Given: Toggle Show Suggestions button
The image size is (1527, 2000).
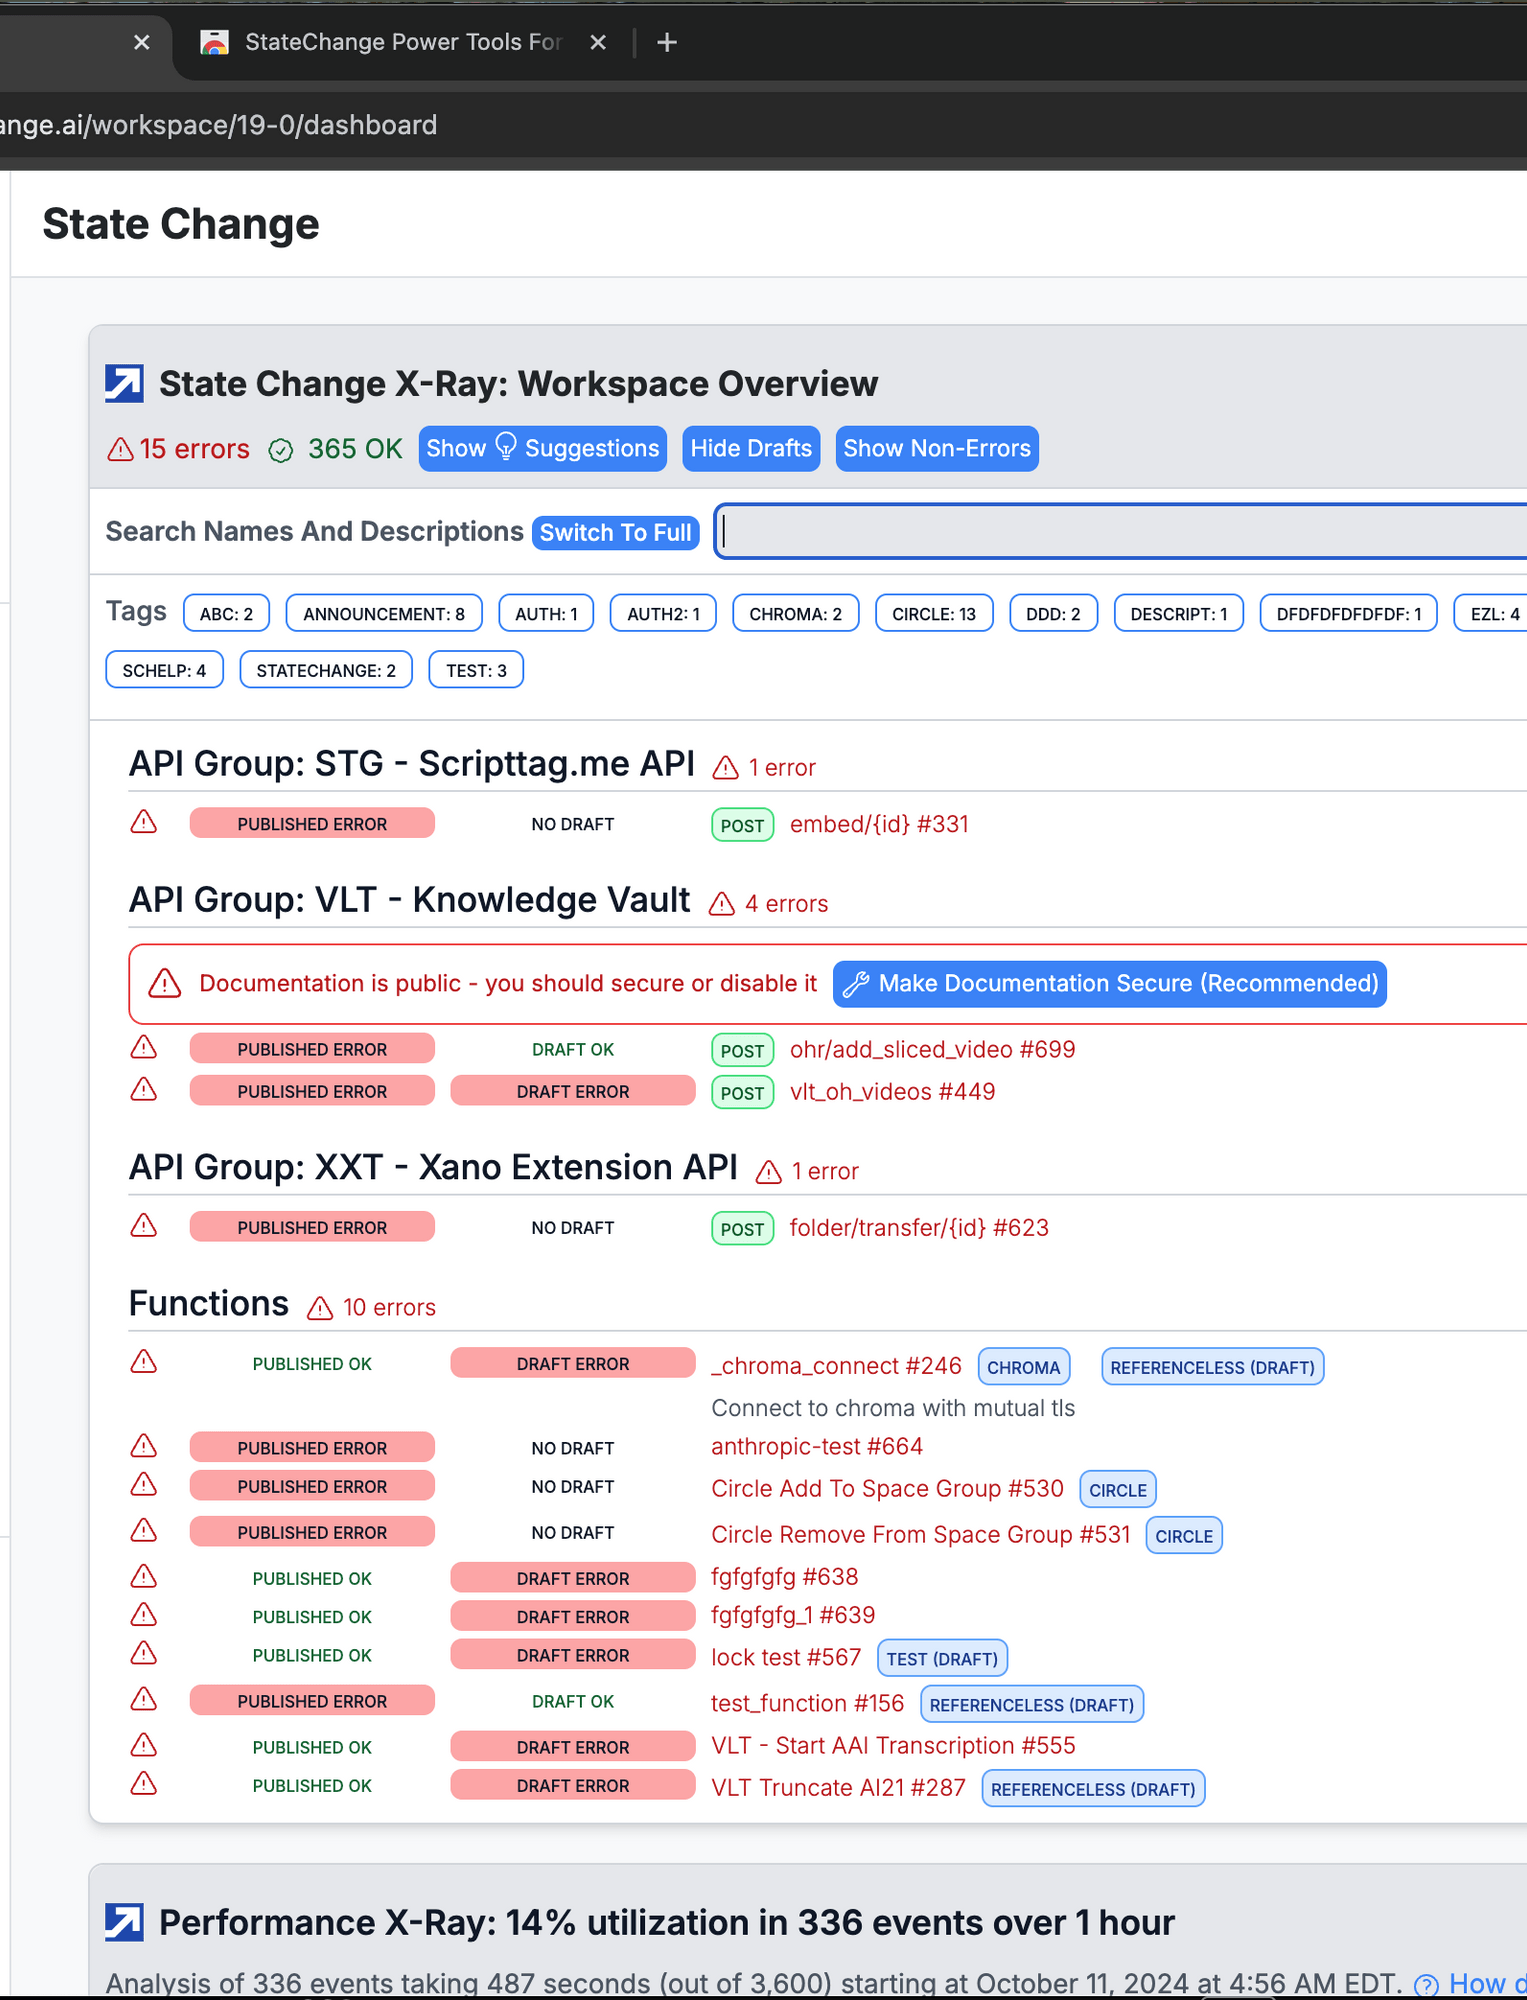Looking at the screenshot, I should click(542, 449).
